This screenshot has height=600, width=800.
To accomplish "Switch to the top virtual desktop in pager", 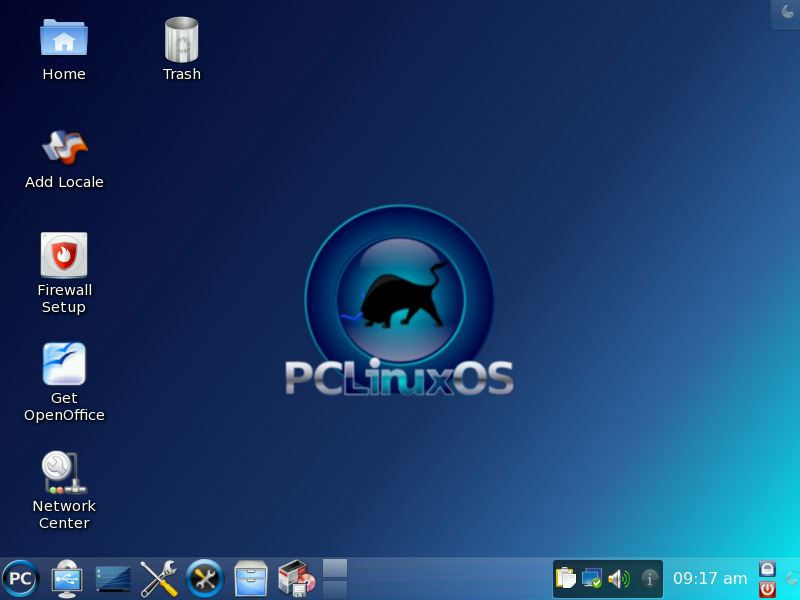I will click(x=335, y=568).
